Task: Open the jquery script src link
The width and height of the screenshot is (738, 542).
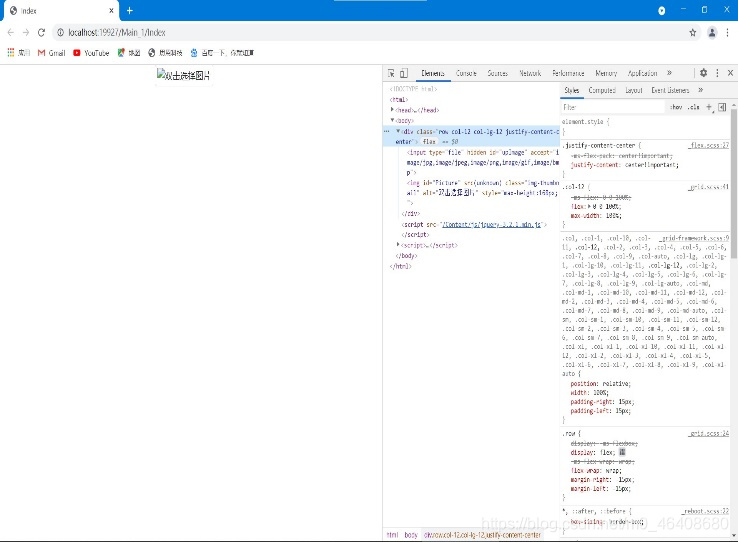Action: (491, 224)
